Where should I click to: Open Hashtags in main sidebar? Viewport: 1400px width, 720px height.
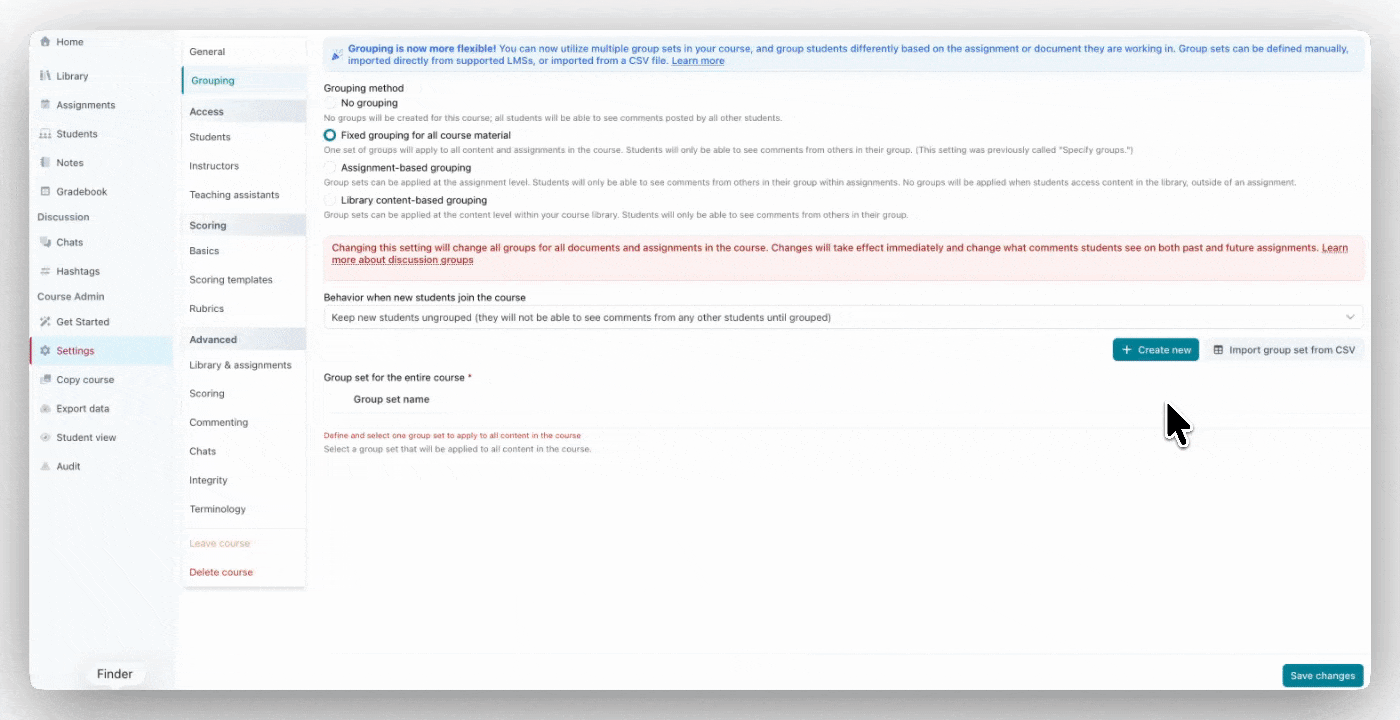(x=78, y=271)
